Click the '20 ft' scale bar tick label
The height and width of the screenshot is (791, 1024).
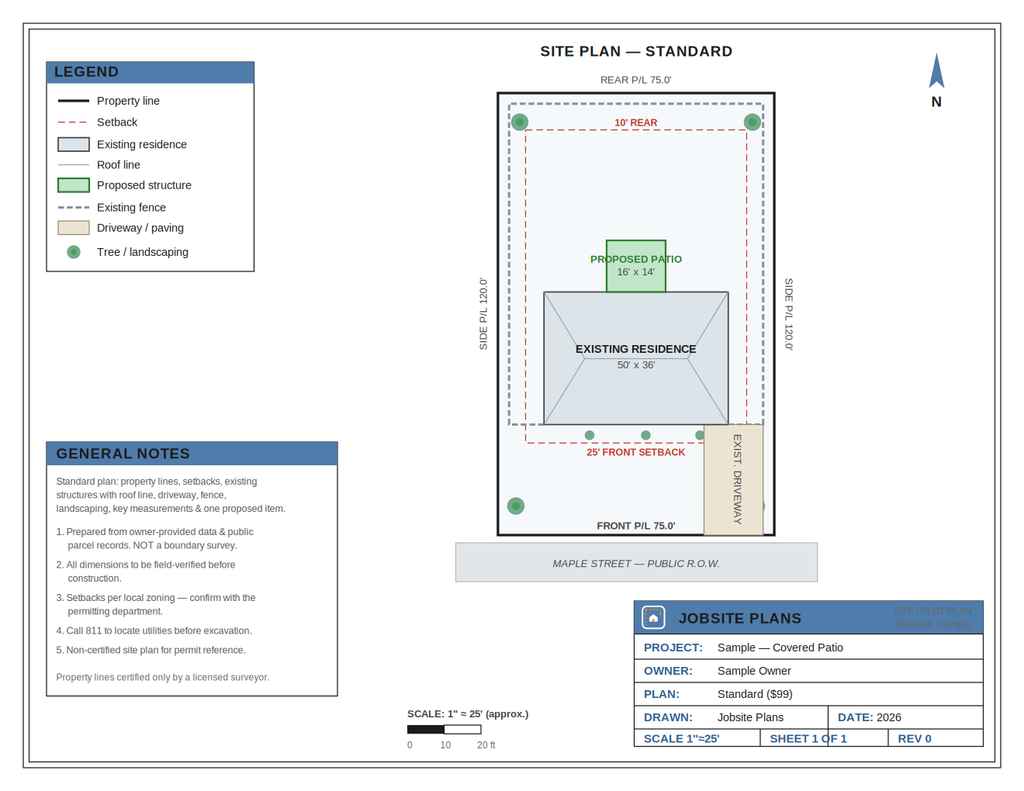[x=486, y=745]
